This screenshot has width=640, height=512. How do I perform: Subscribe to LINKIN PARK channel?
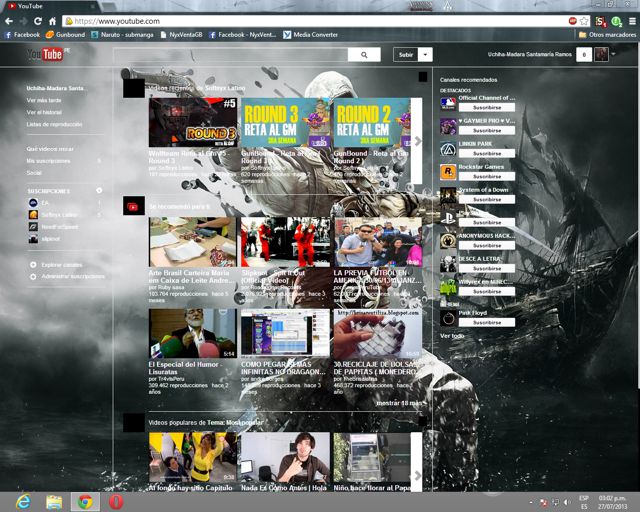(x=487, y=154)
